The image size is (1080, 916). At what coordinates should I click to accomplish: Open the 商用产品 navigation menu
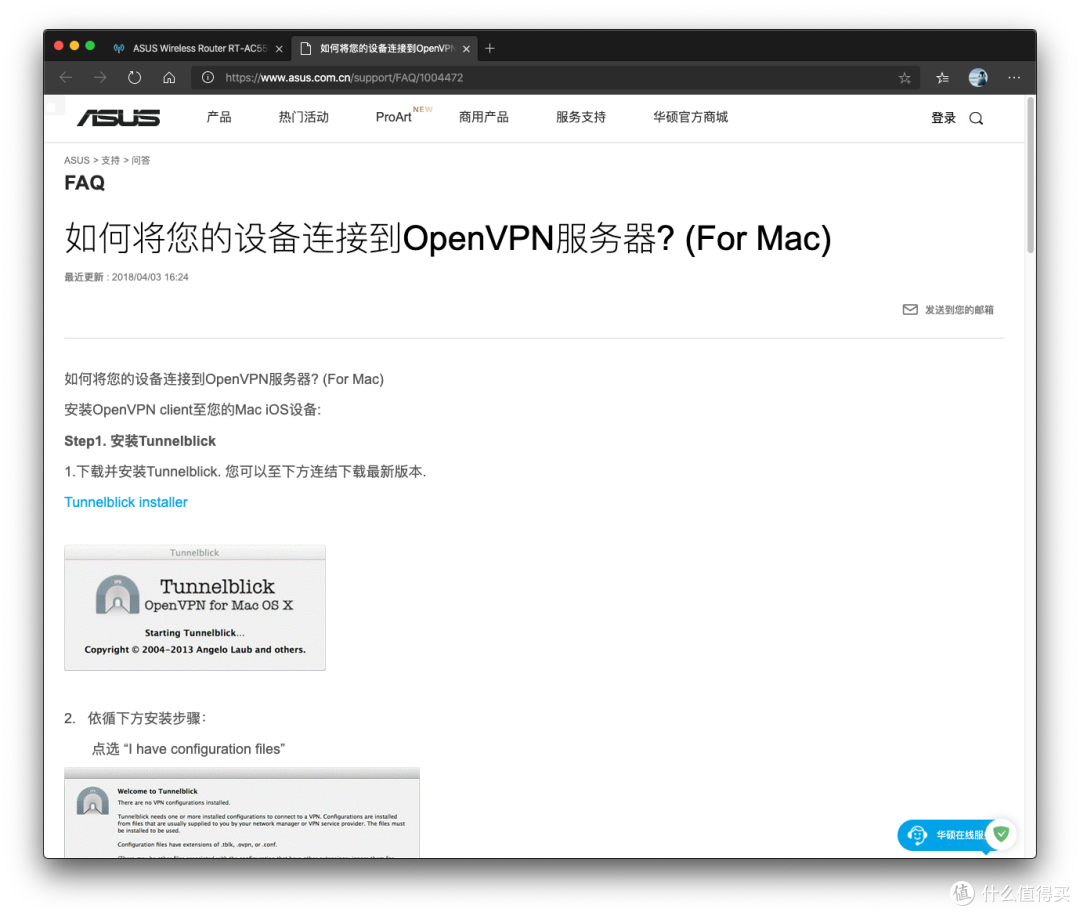pyautogui.click(x=484, y=117)
